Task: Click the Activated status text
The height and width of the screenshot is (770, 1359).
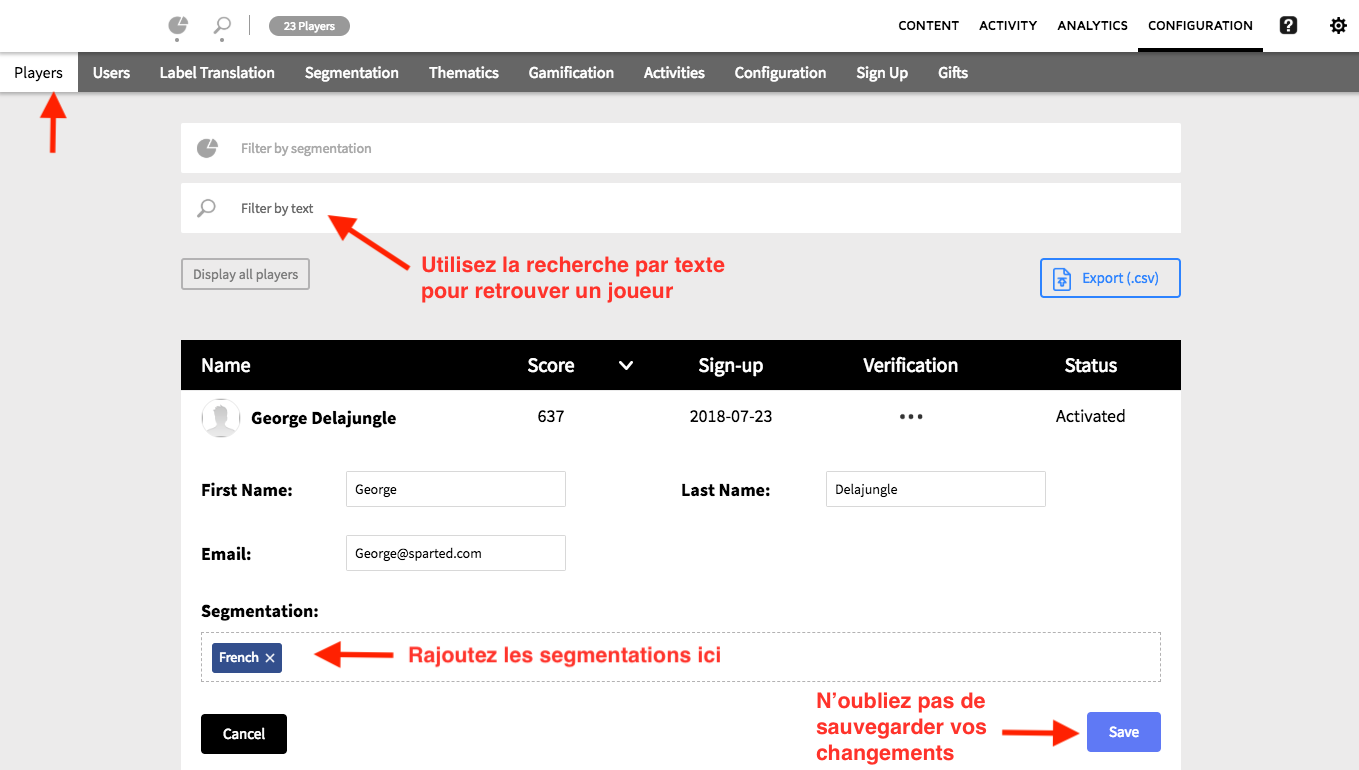Action: click(1091, 416)
